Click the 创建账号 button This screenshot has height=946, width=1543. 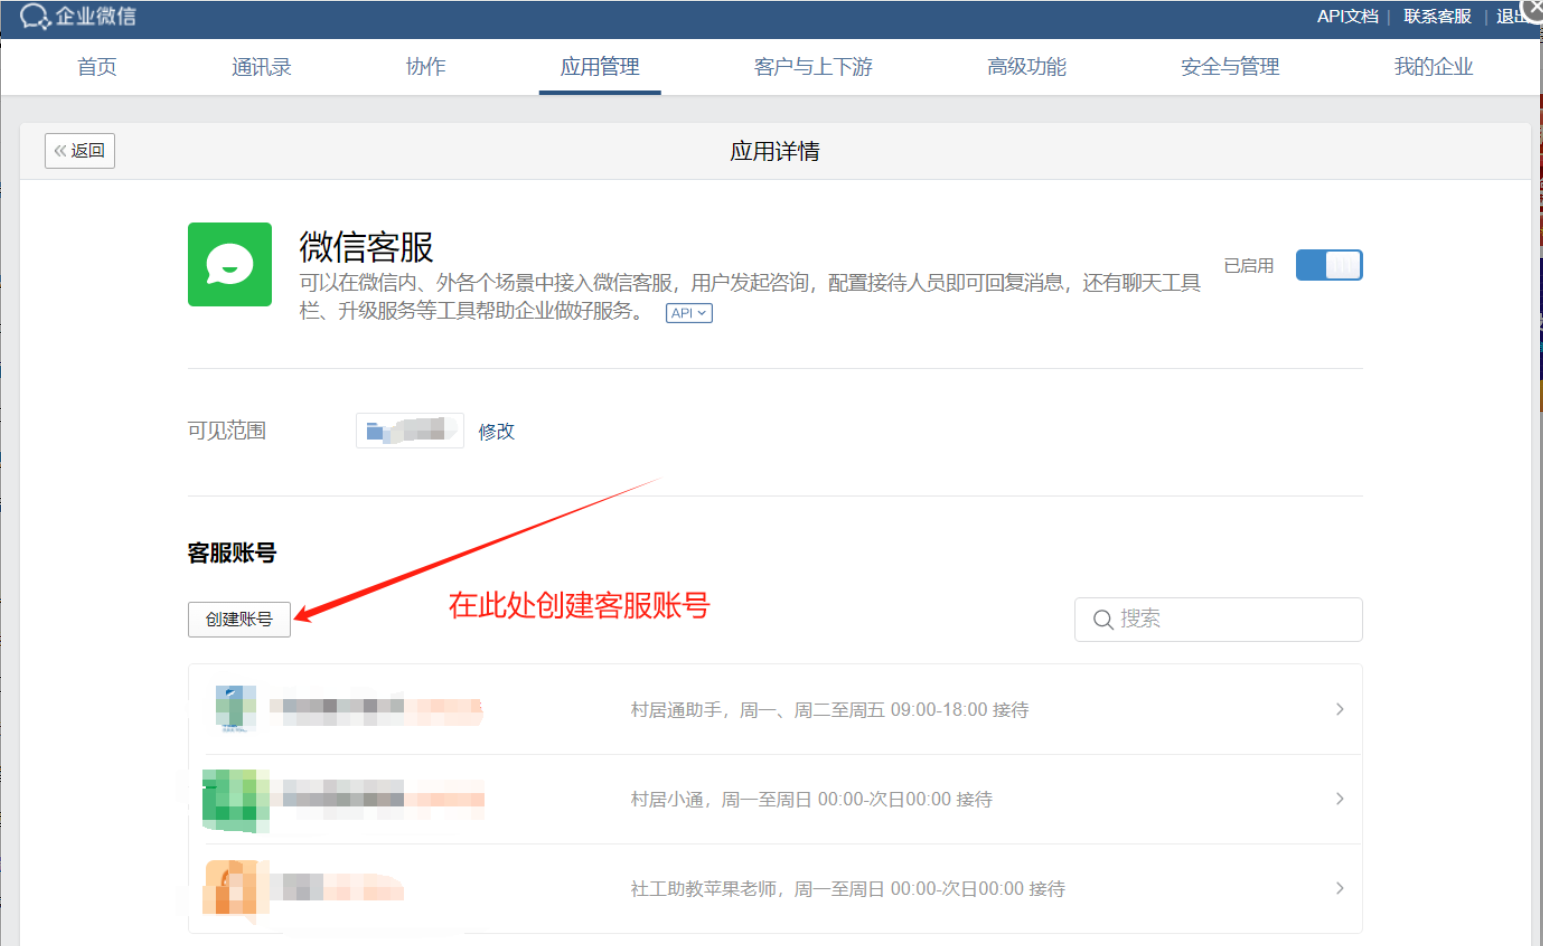tap(239, 619)
